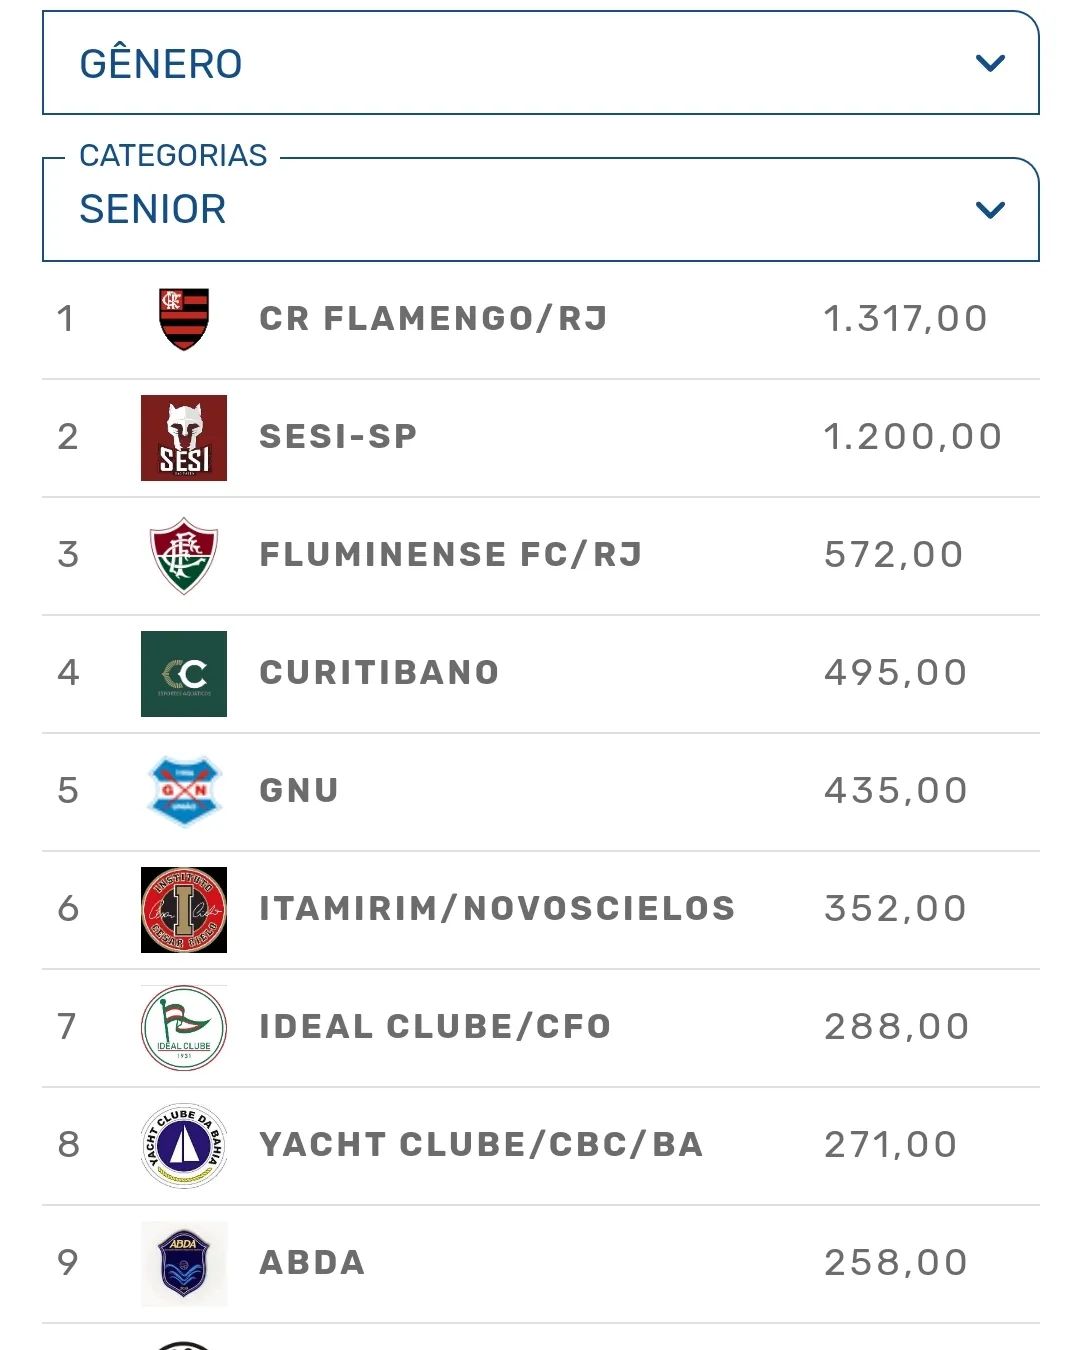Select the SESI-SP team name
The image size is (1080, 1350).
338,437
